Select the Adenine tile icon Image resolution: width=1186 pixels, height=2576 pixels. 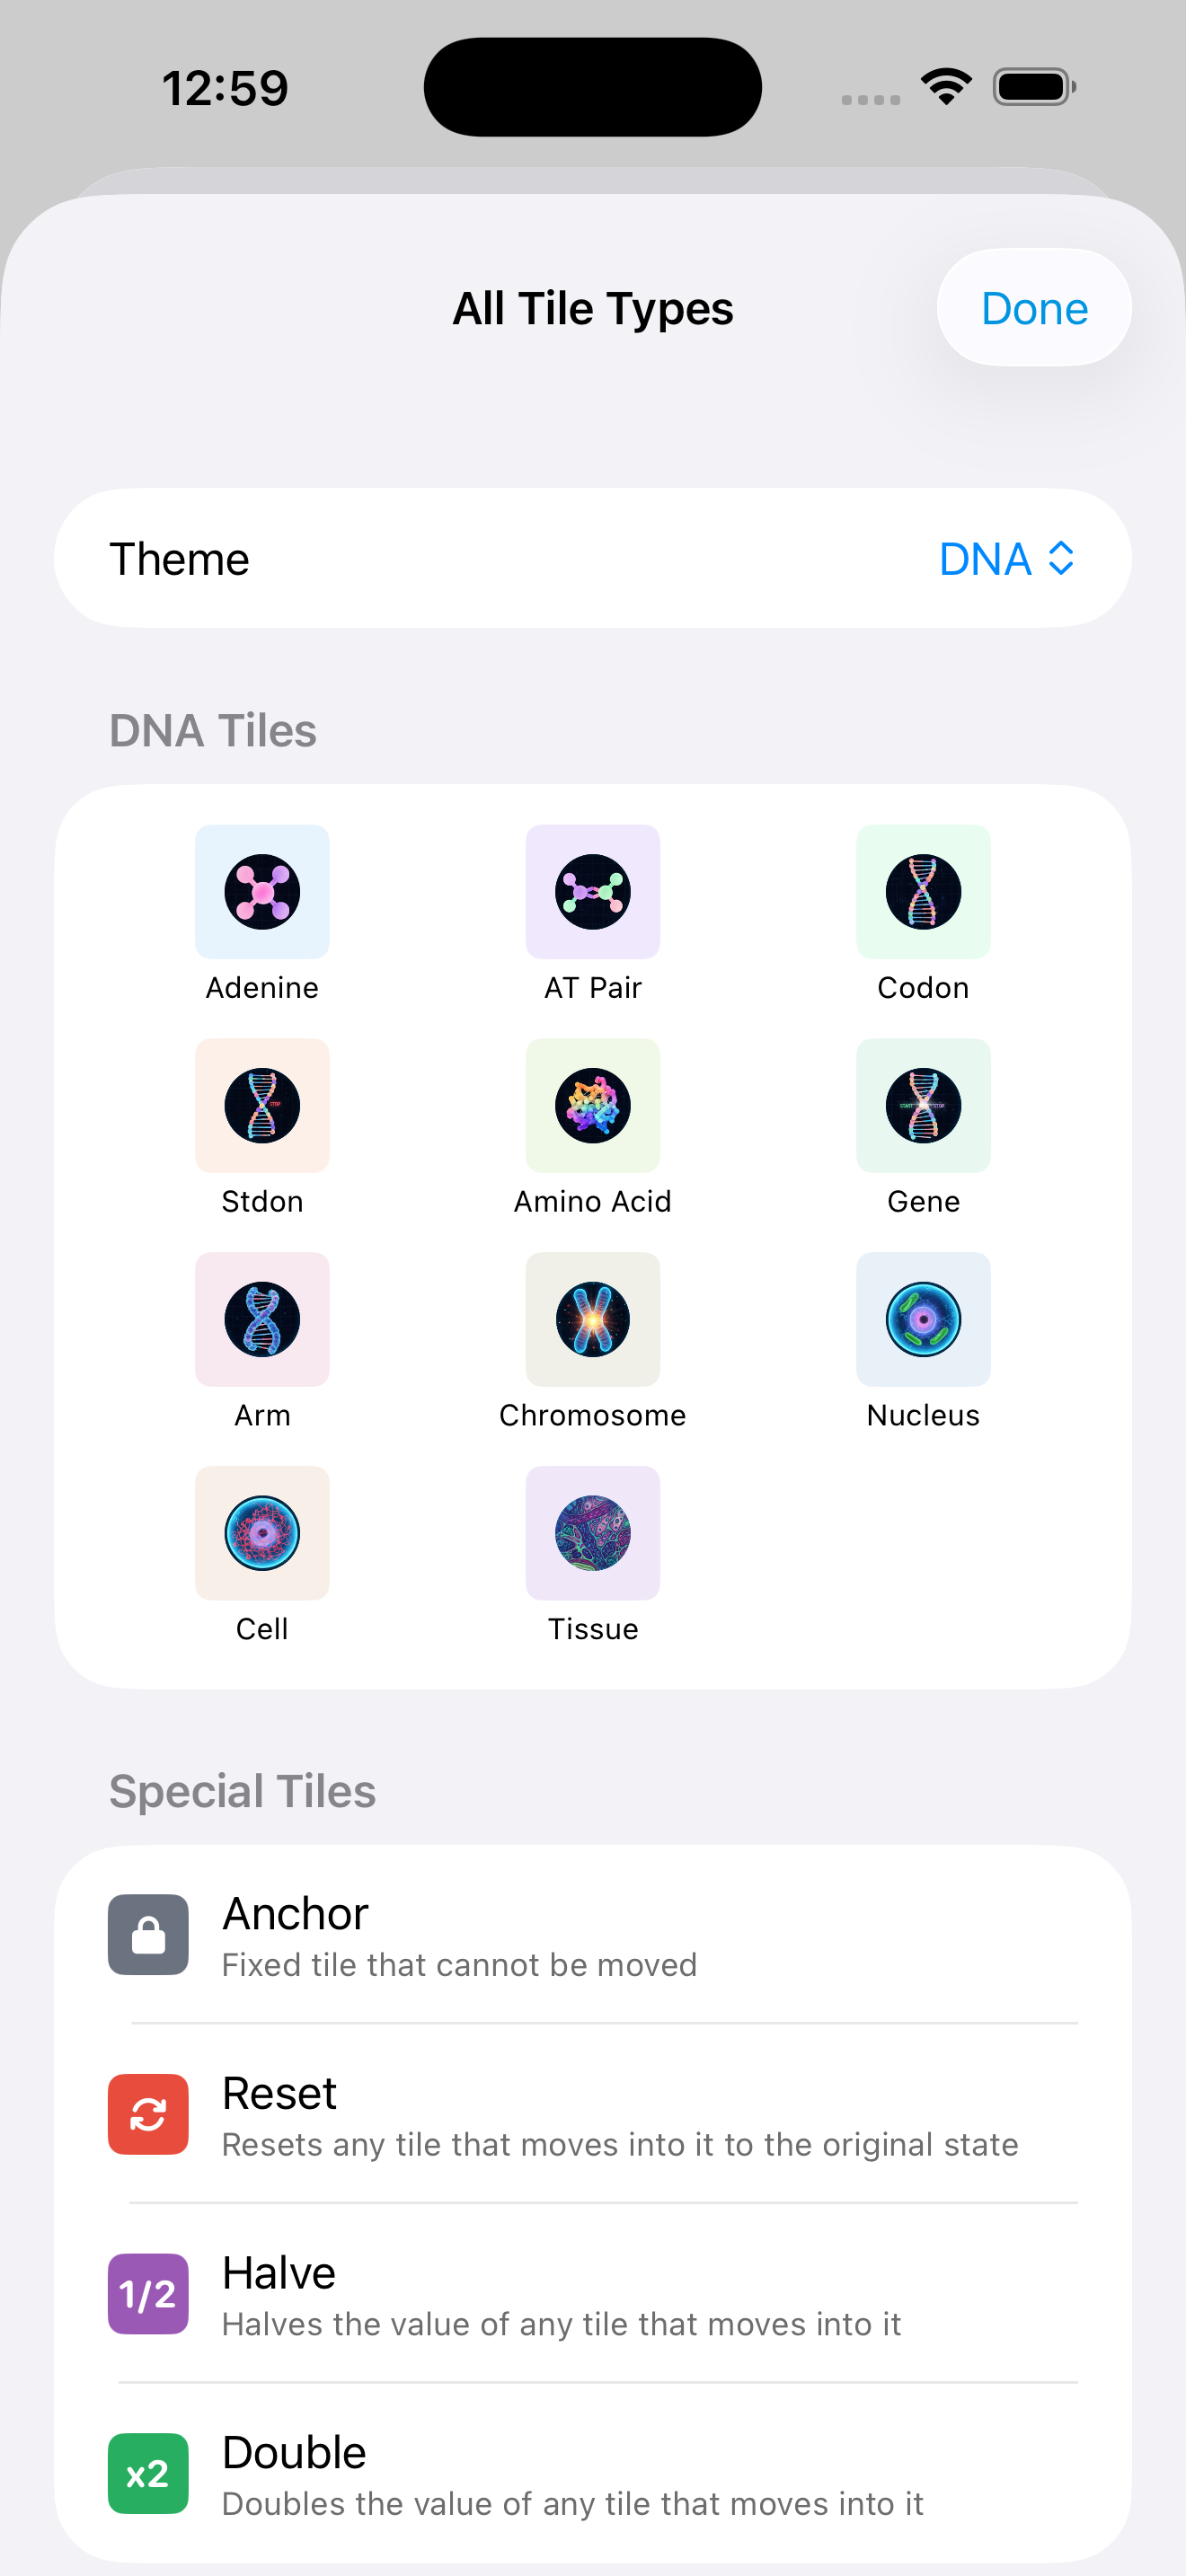pyautogui.click(x=262, y=891)
